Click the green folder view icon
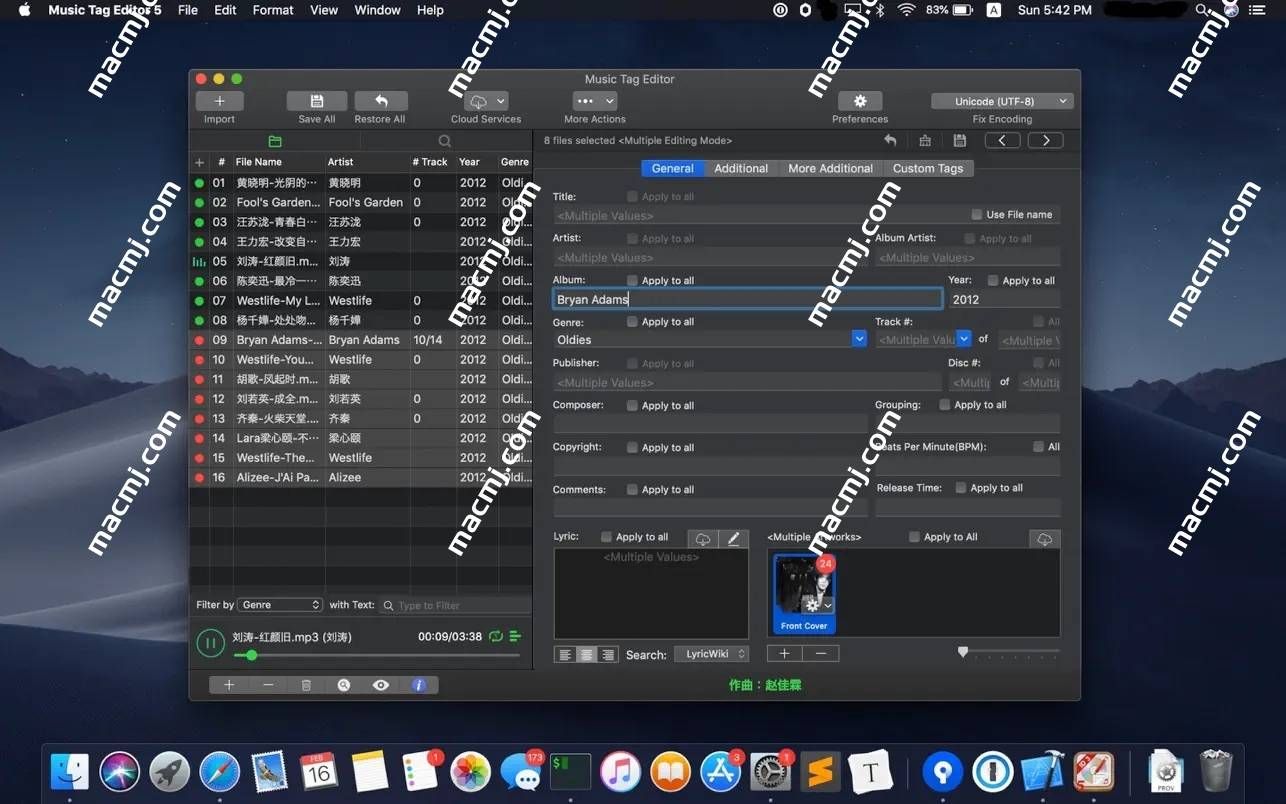1286x804 pixels. pos(275,141)
